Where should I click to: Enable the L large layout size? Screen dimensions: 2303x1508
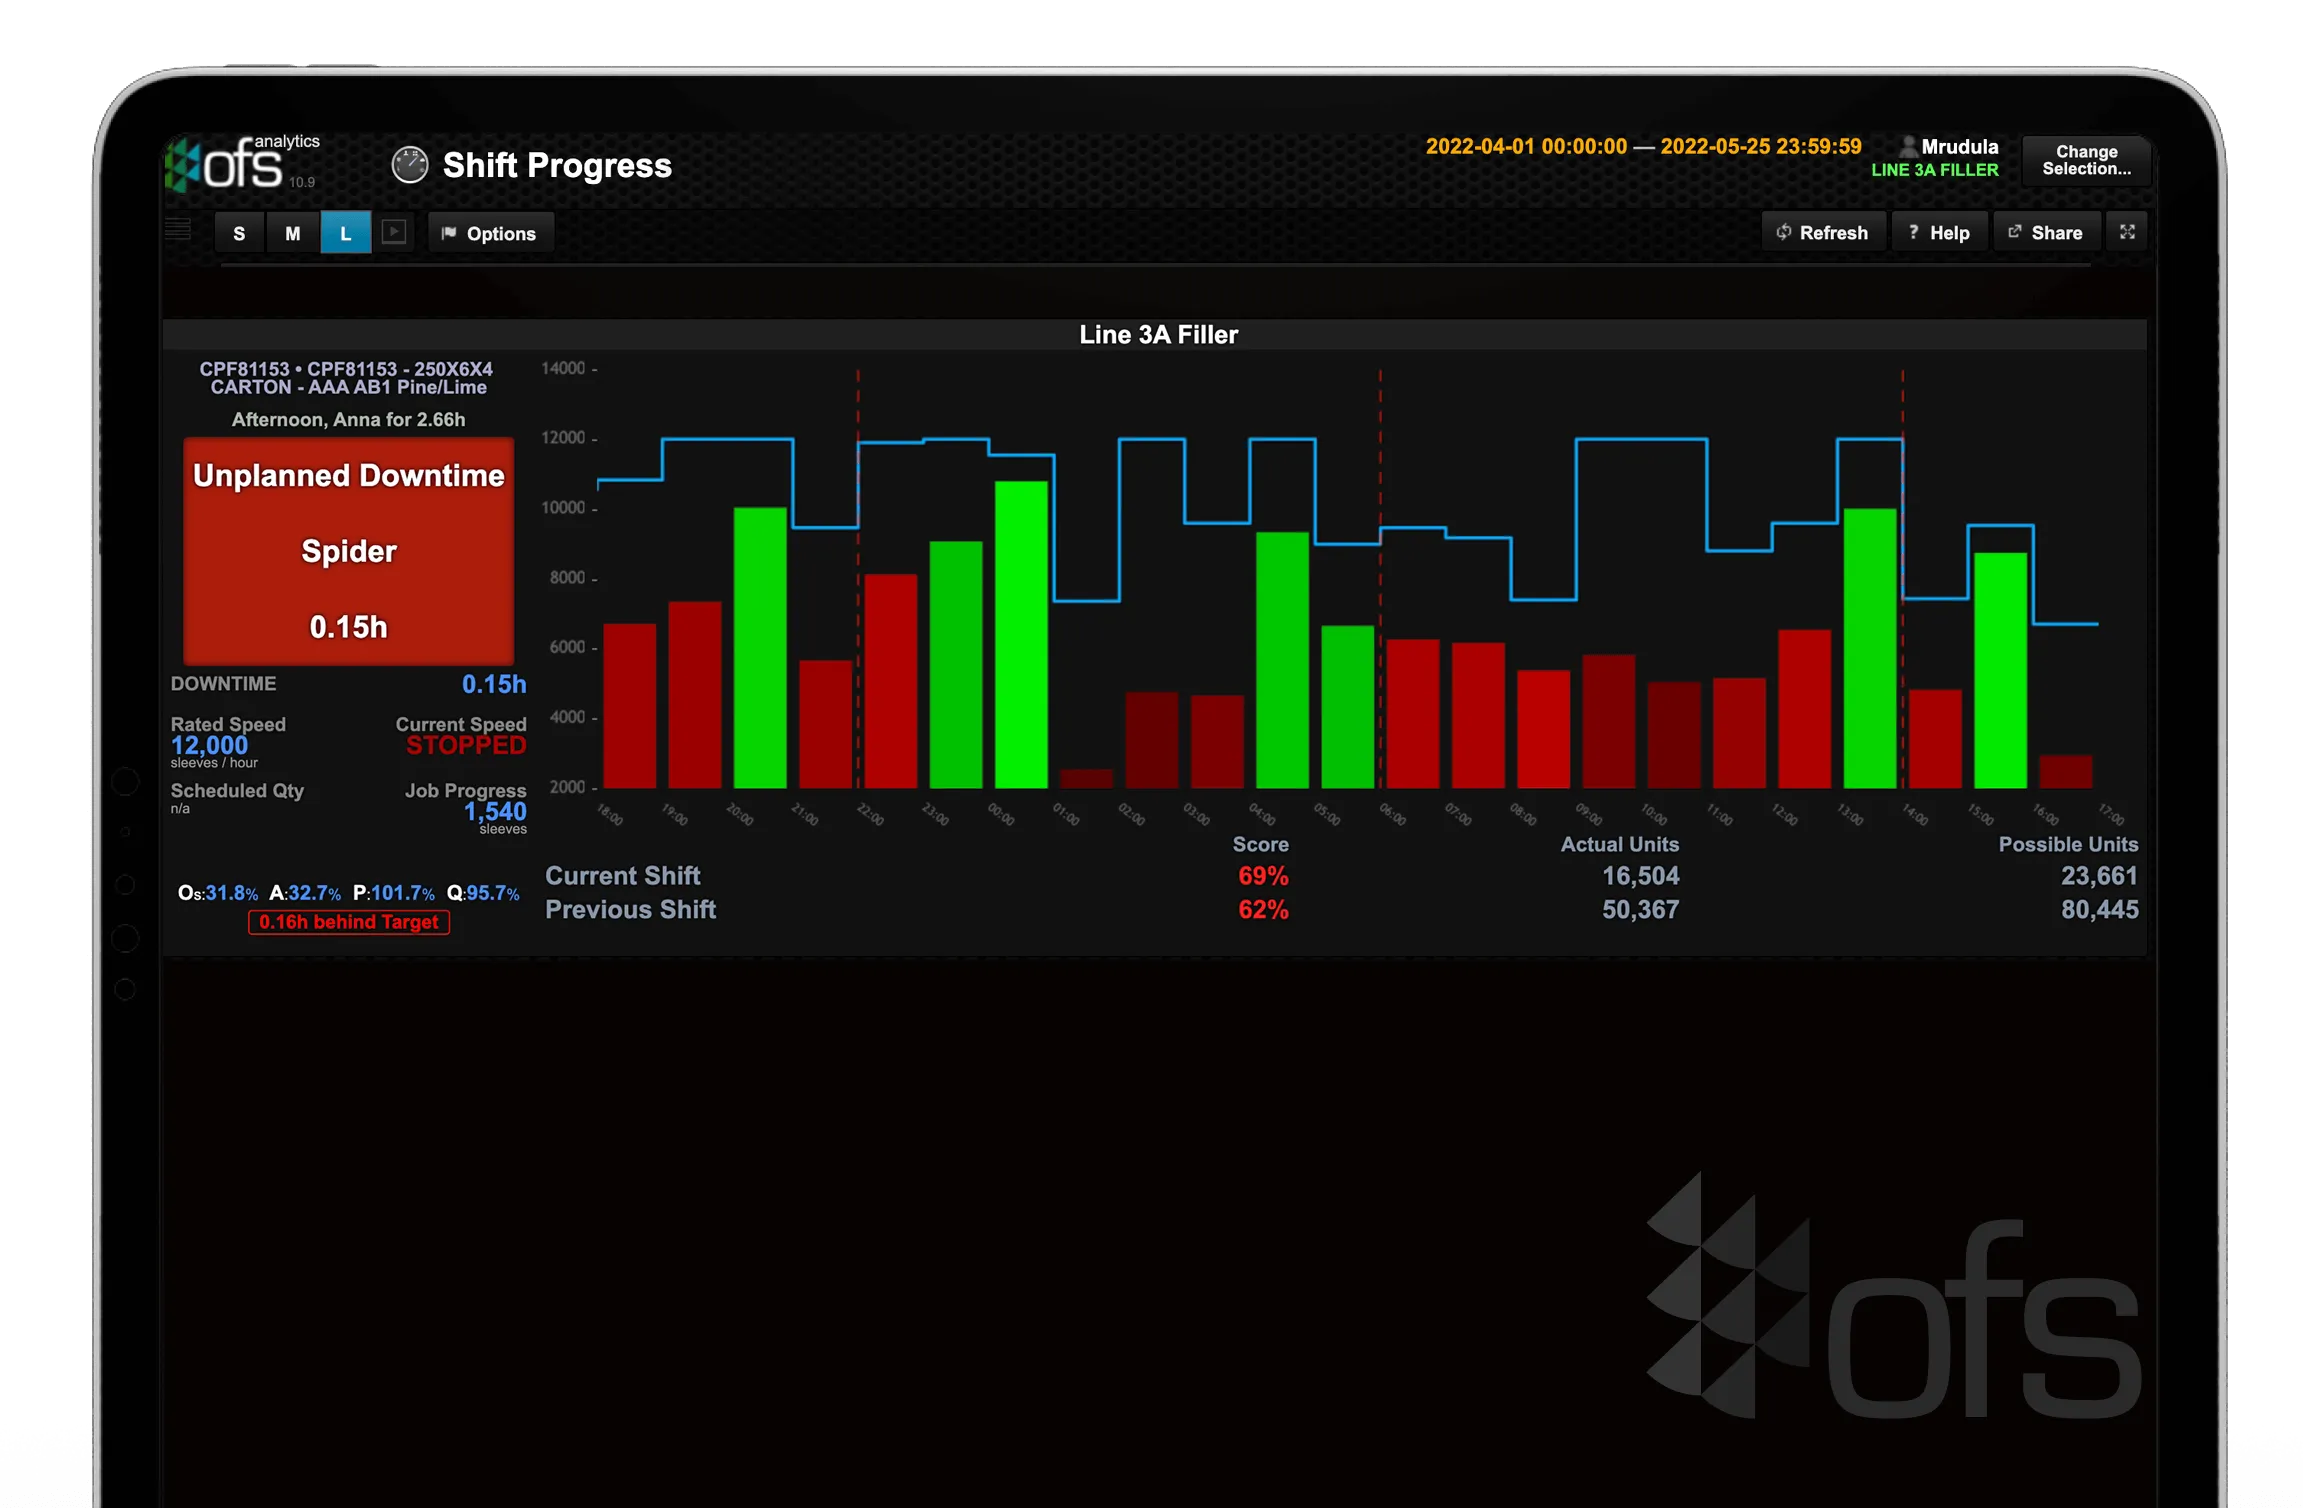point(345,232)
